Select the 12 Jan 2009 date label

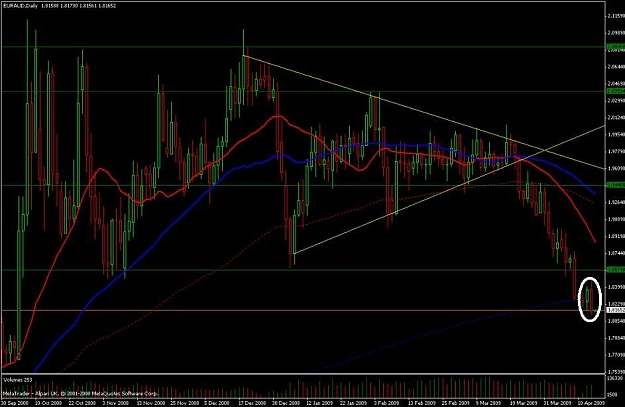(318, 403)
